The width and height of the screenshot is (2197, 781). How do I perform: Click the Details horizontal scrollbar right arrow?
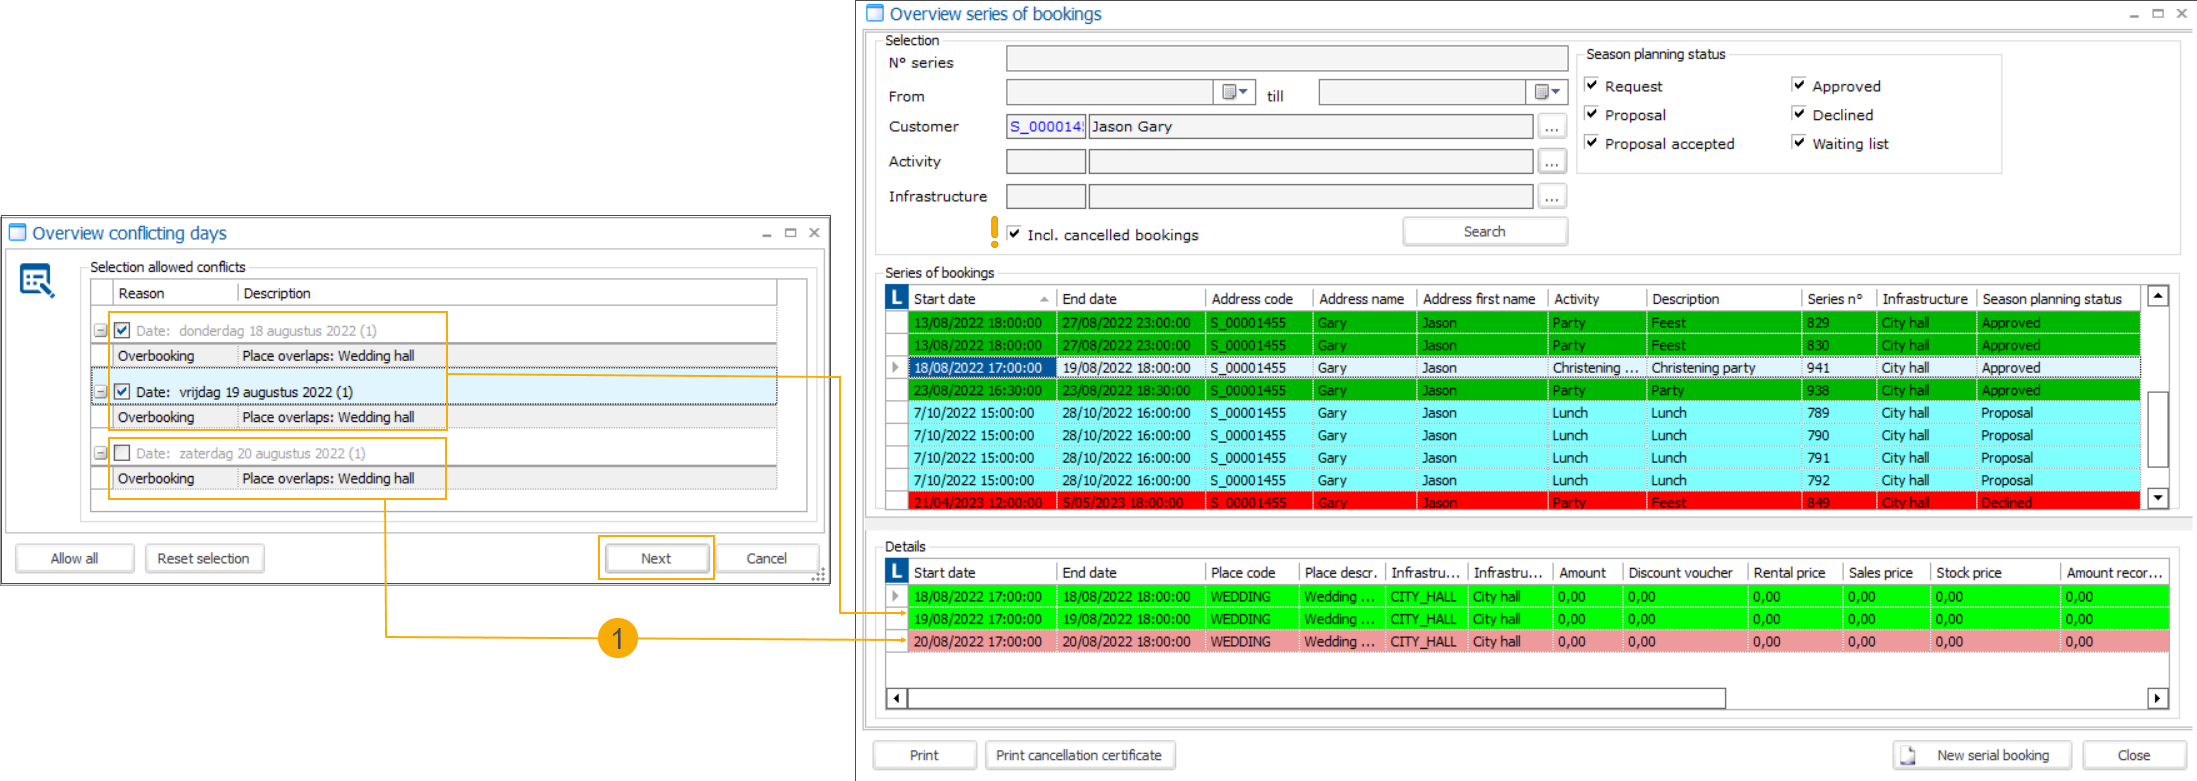pyautogui.click(x=2157, y=698)
